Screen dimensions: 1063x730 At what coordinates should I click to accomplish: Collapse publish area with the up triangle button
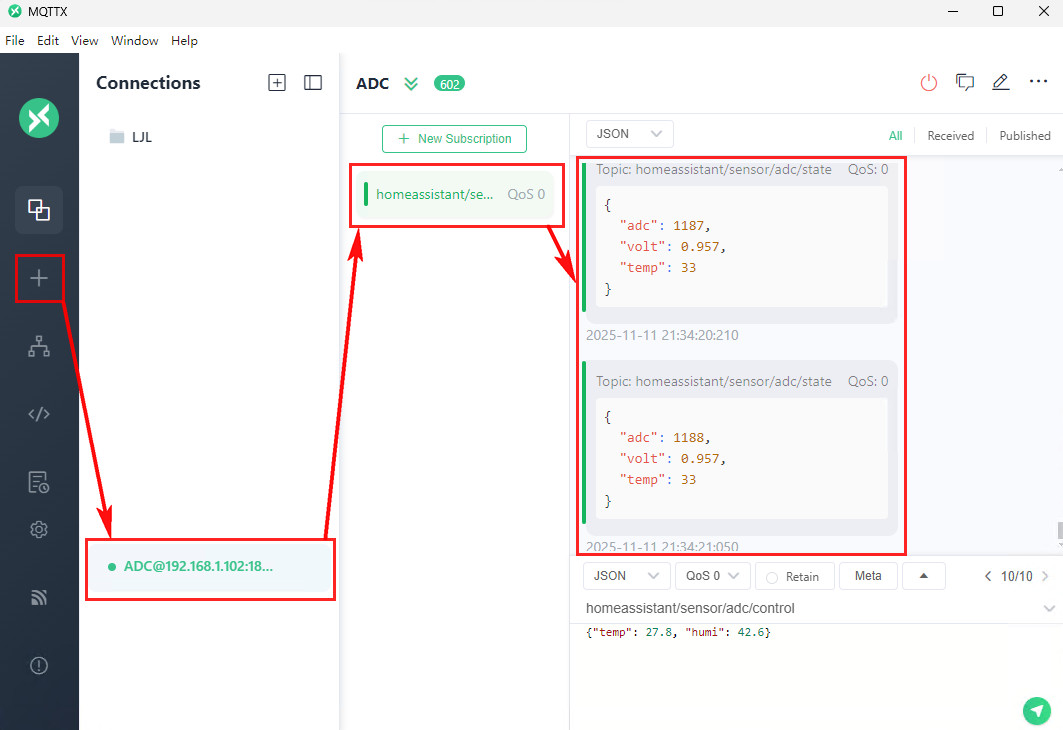point(923,576)
